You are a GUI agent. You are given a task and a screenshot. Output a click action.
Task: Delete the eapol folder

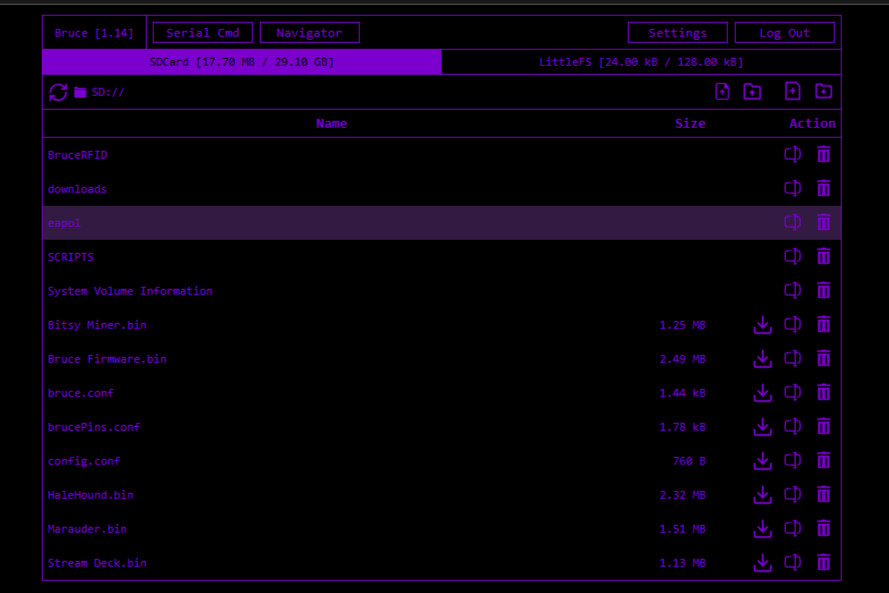(823, 222)
